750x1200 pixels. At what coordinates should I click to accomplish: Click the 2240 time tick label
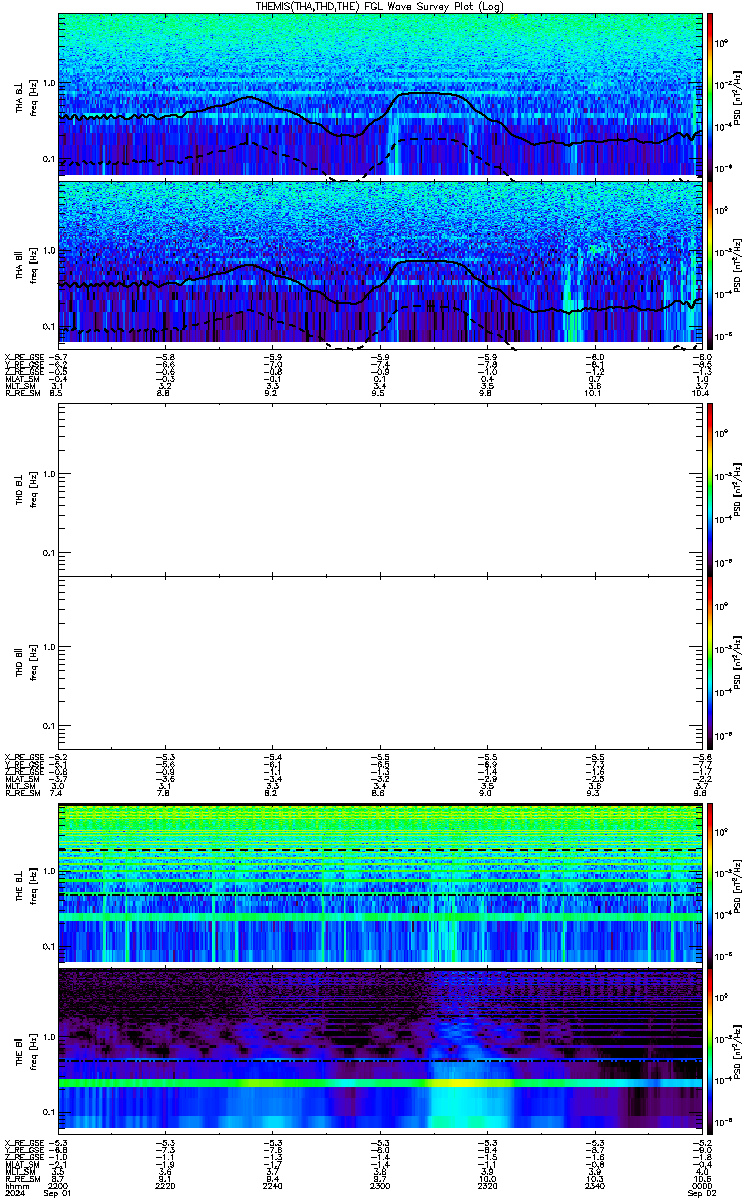click(x=273, y=1184)
